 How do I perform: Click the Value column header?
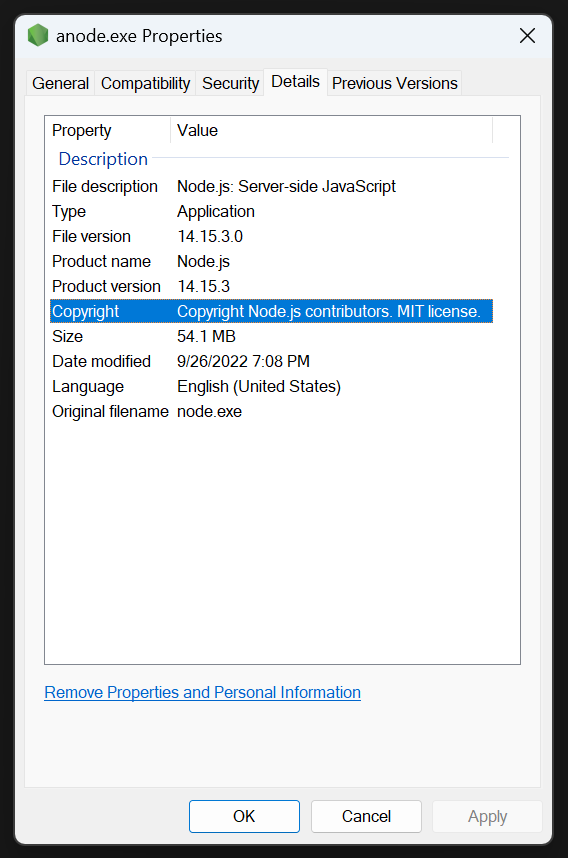coord(332,130)
